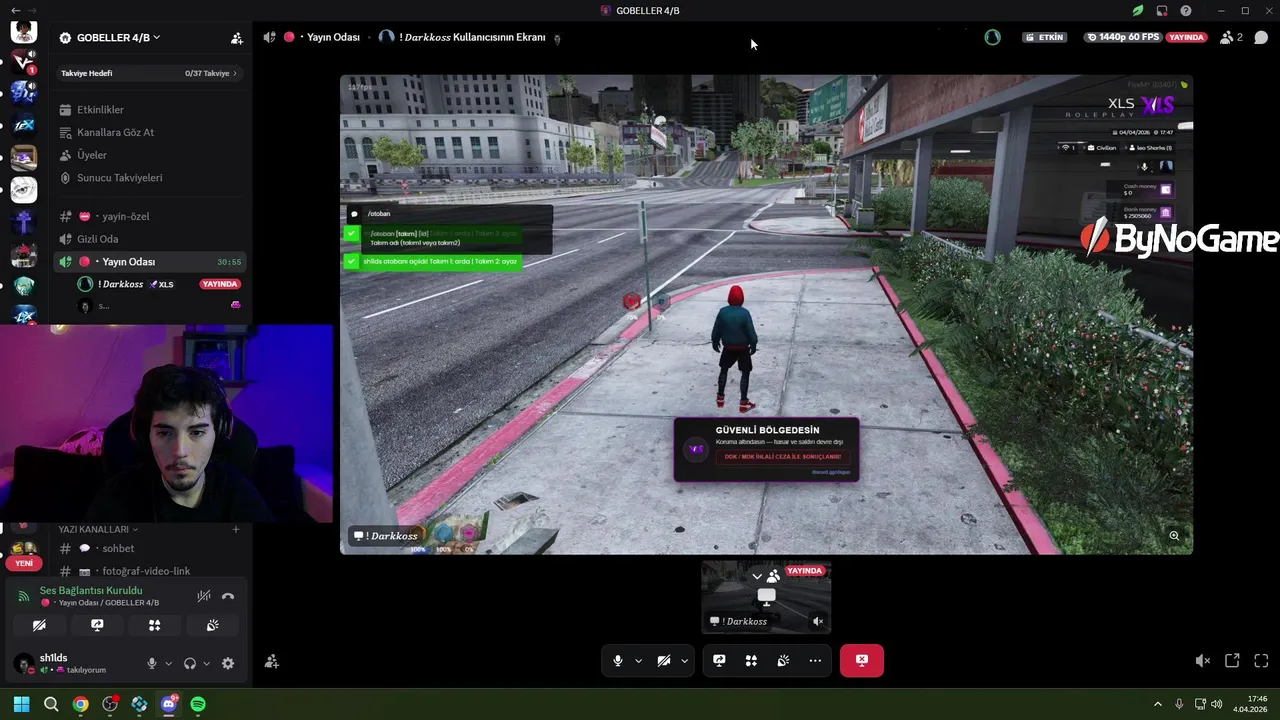
Task: Disconnect from voice with the hang-up icon
Action: pyautogui.click(x=228, y=596)
